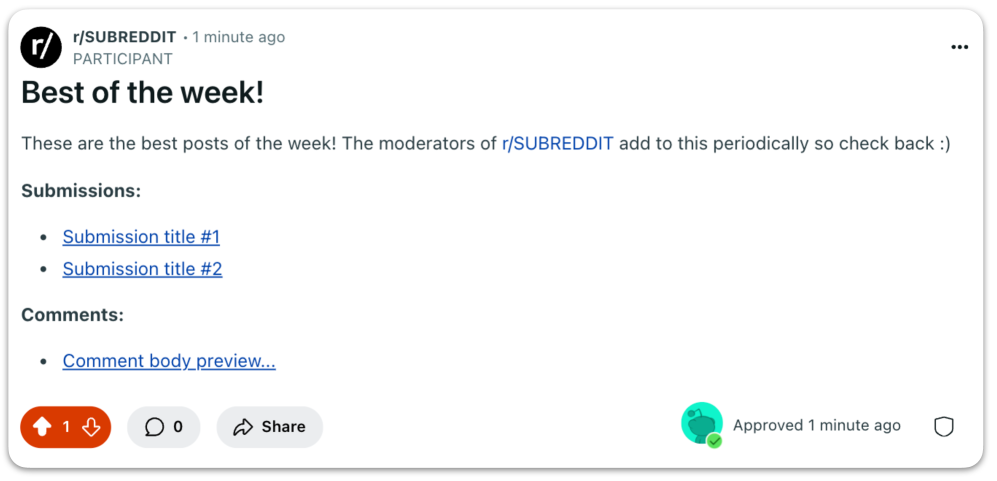Viewport: 997px width, 481px height.
Task: Open mod actions with the shield icon
Action: click(x=943, y=427)
